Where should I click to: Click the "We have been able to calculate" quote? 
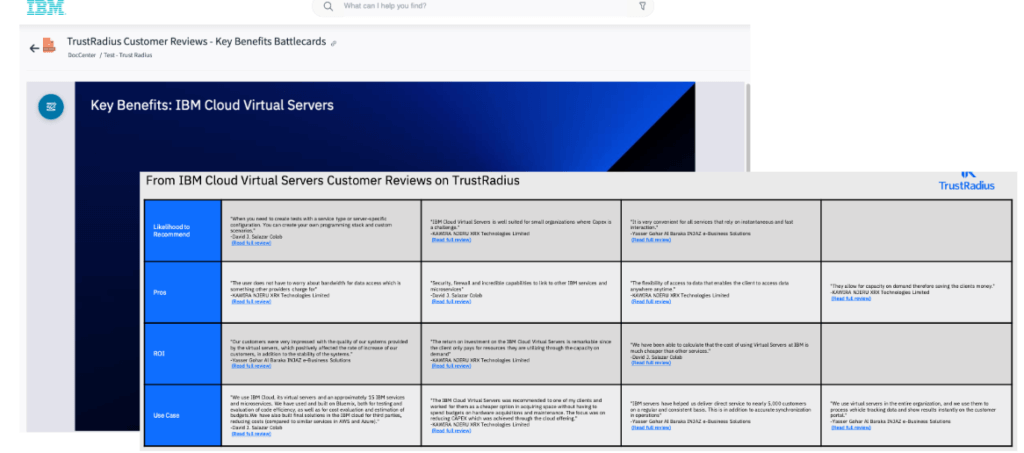(x=720, y=347)
